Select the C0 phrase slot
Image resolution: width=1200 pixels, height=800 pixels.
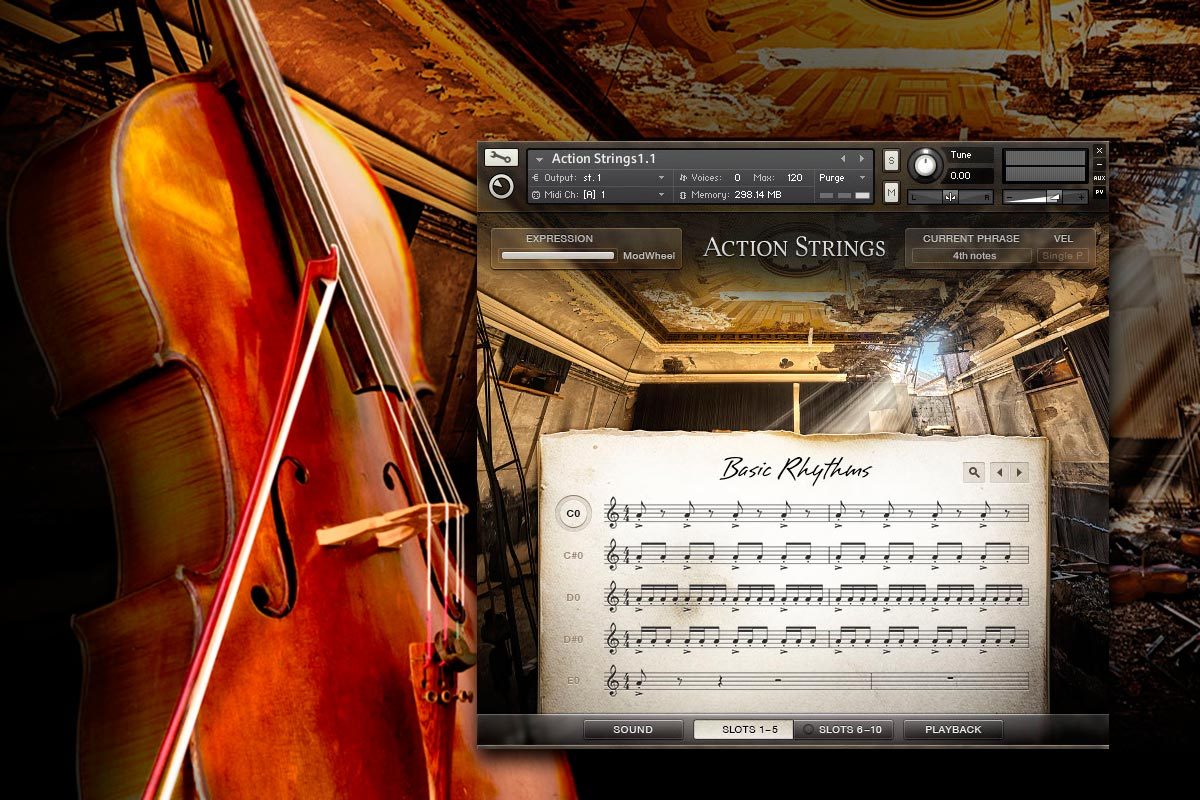tap(573, 514)
